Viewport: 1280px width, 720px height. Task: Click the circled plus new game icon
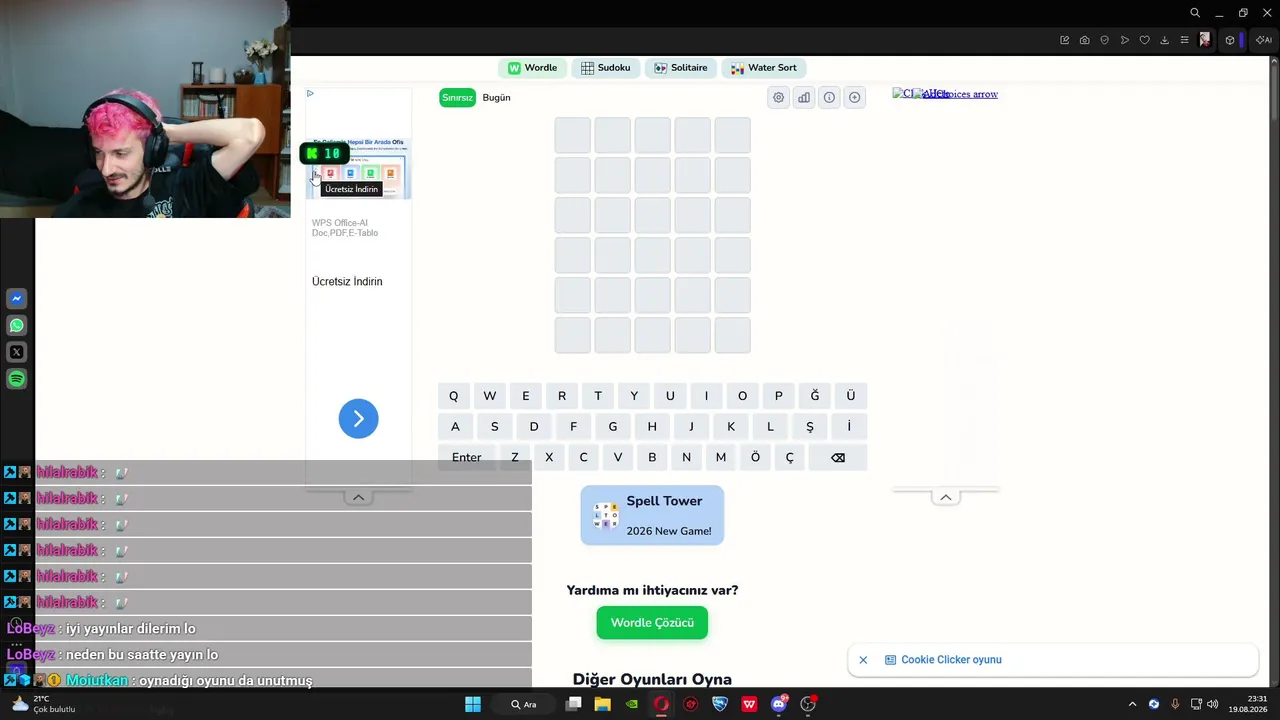[854, 97]
